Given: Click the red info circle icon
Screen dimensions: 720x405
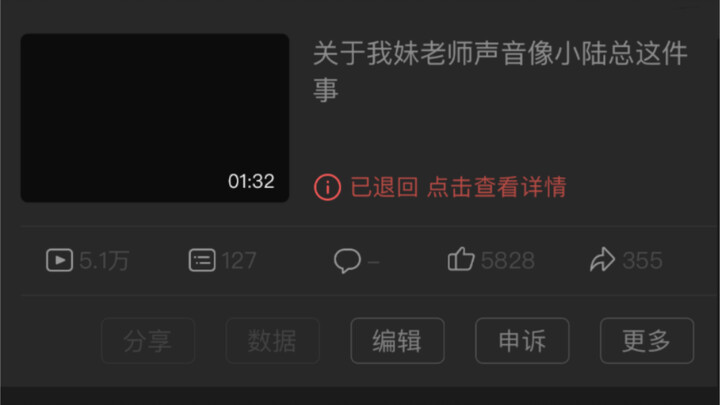Looking at the screenshot, I should click(327, 187).
